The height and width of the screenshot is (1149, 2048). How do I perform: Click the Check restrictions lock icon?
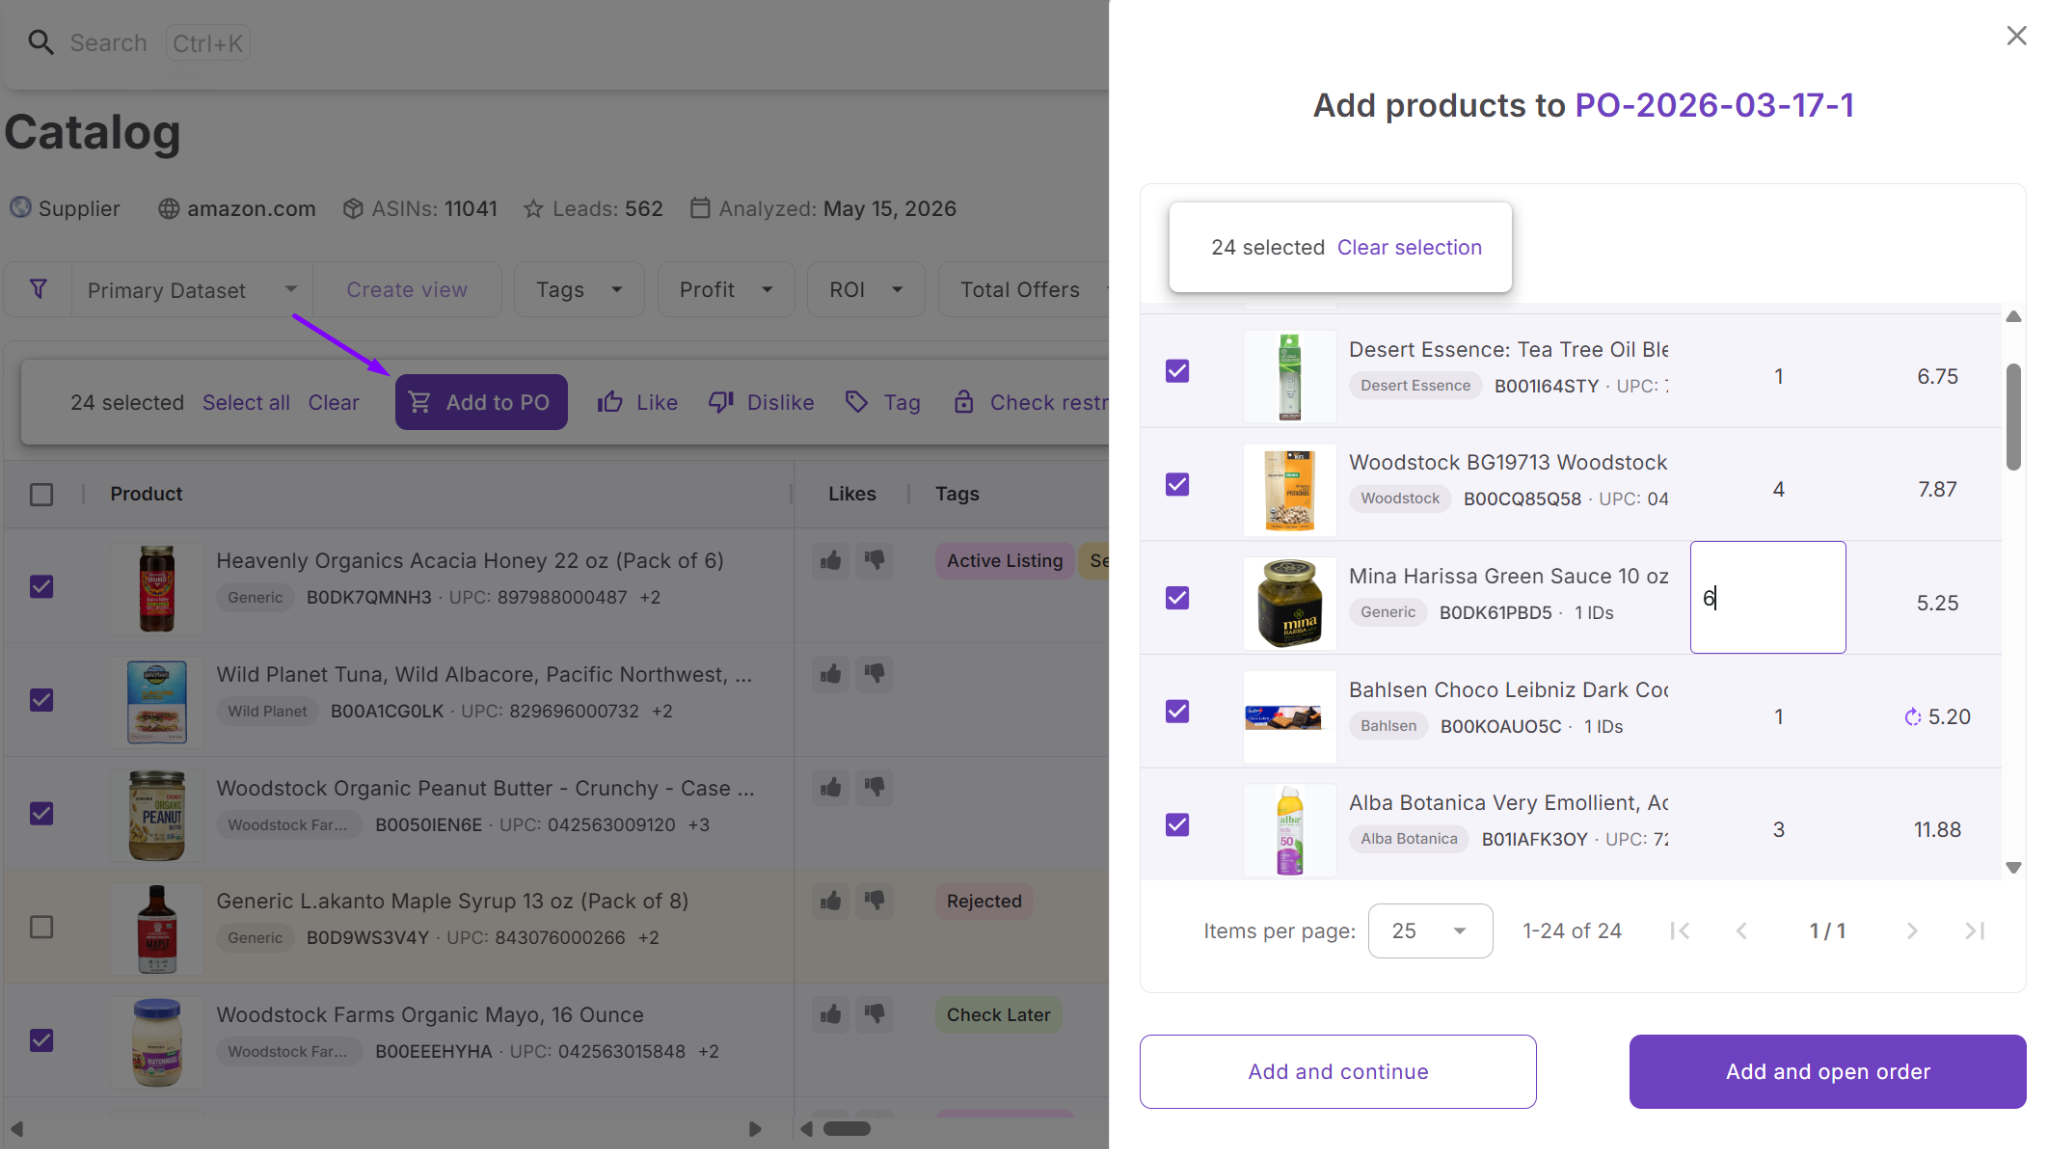(964, 402)
